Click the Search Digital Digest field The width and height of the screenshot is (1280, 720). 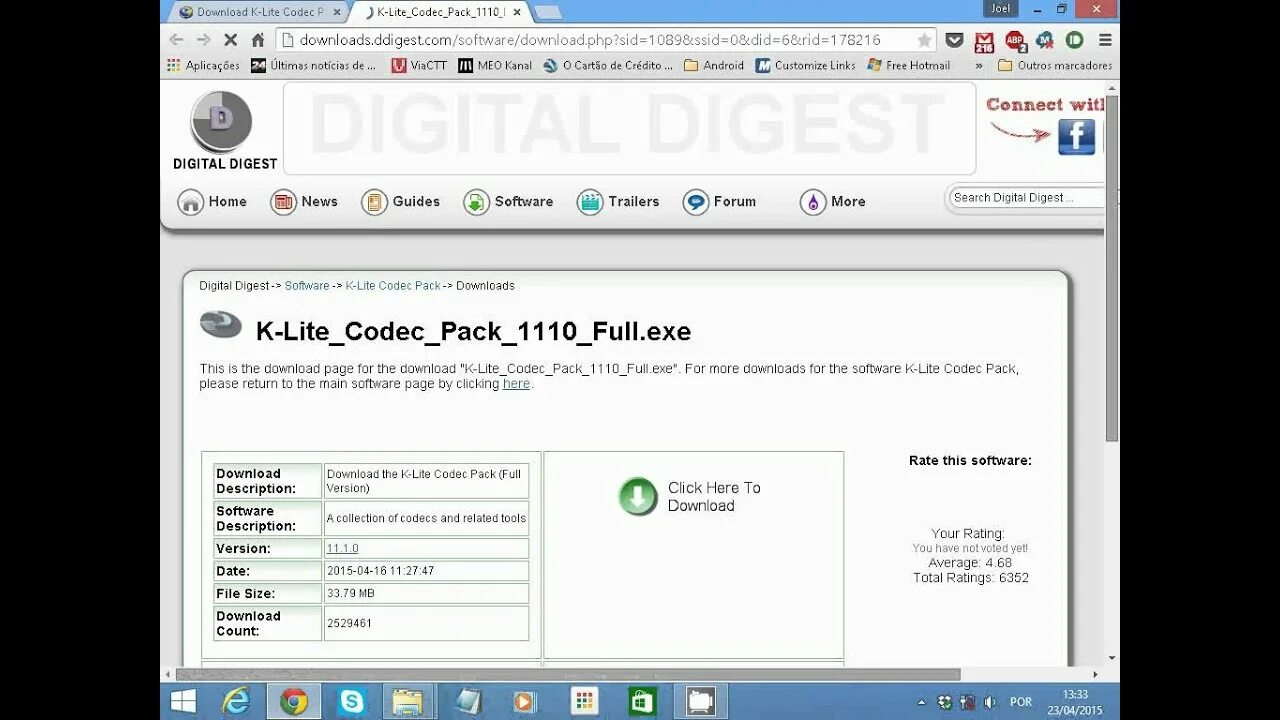pyautogui.click(x=1026, y=198)
